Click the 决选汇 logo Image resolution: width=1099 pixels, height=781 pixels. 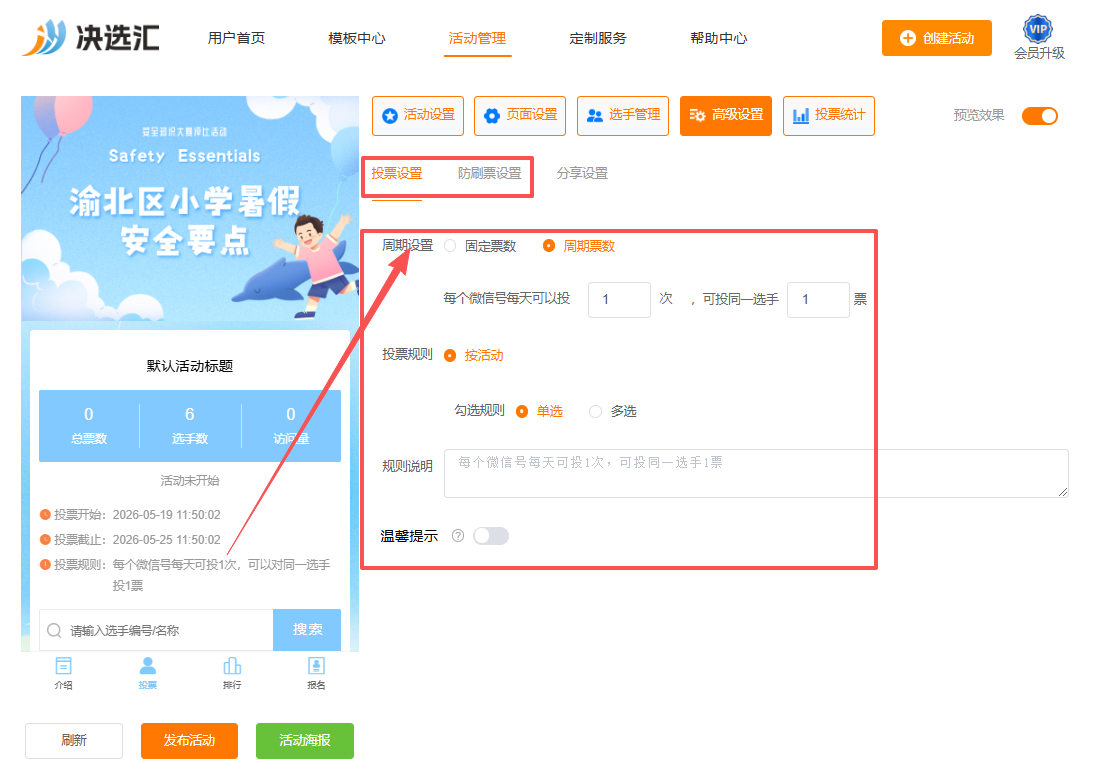(x=90, y=37)
